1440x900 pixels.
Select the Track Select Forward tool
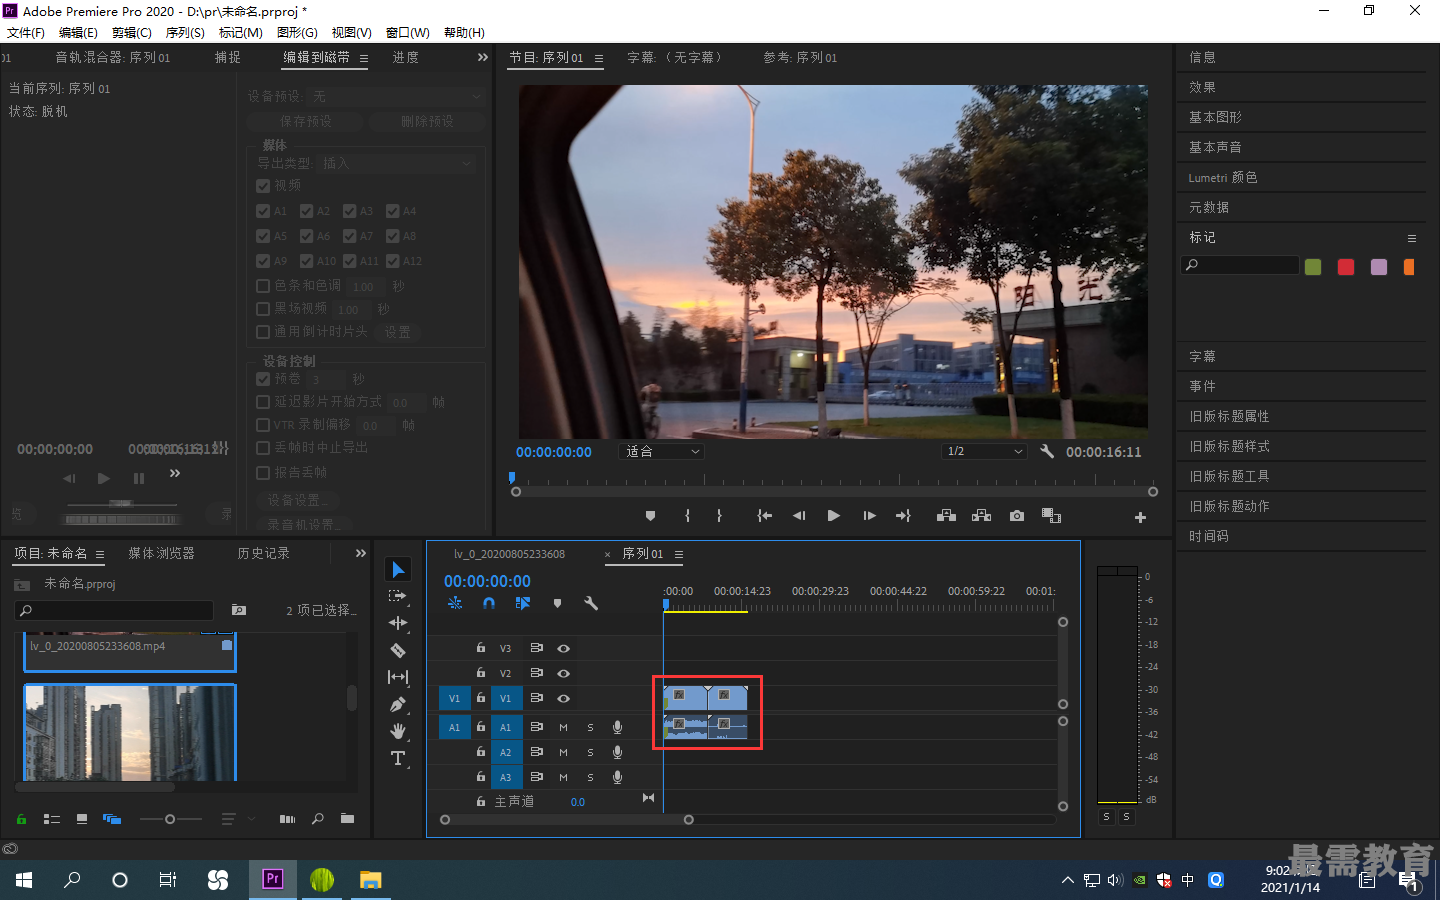(398, 596)
